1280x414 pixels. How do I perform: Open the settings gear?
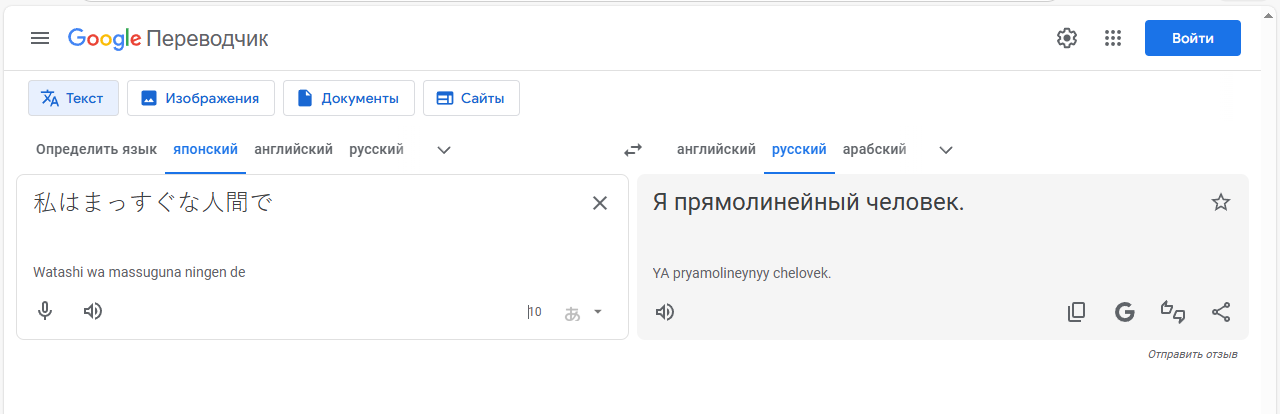coord(1067,38)
